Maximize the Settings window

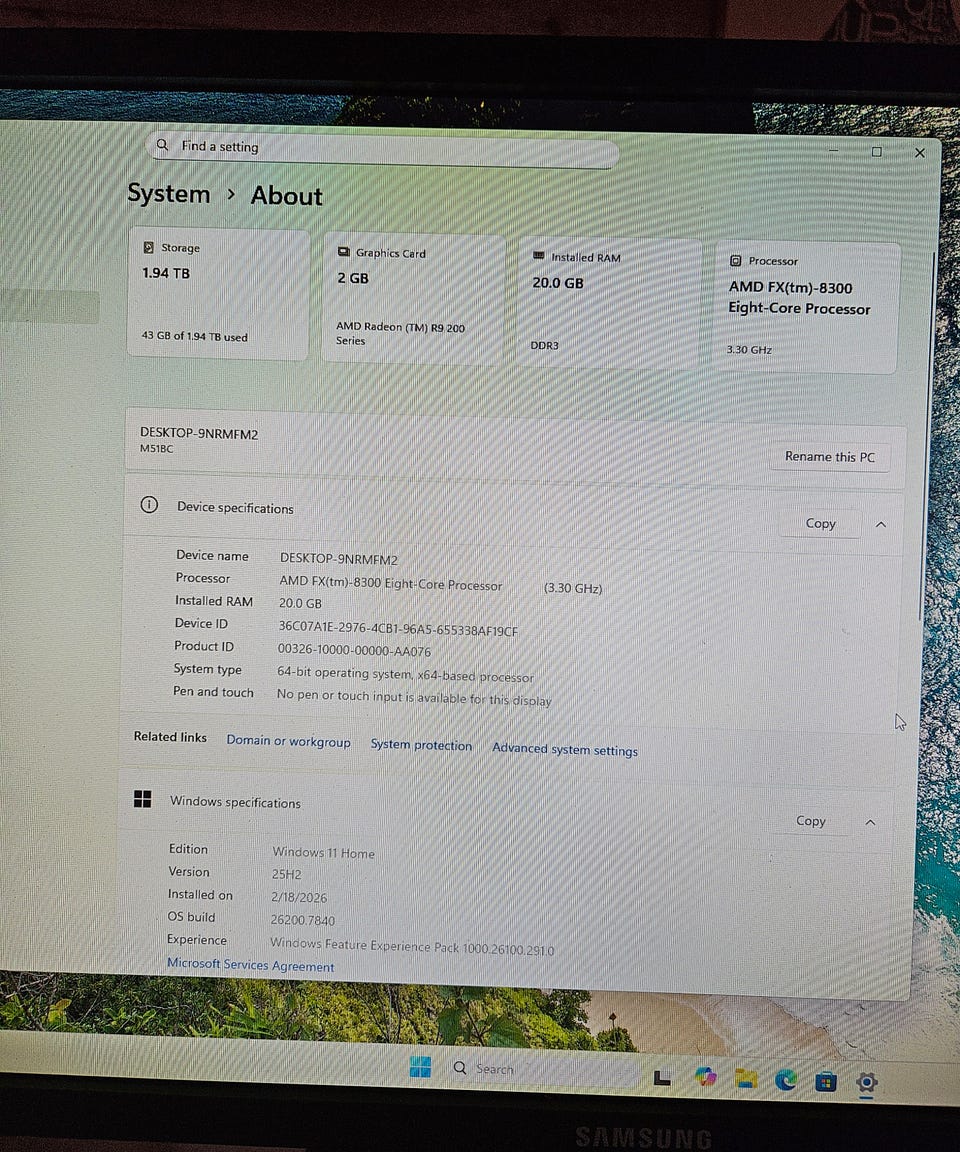point(876,151)
